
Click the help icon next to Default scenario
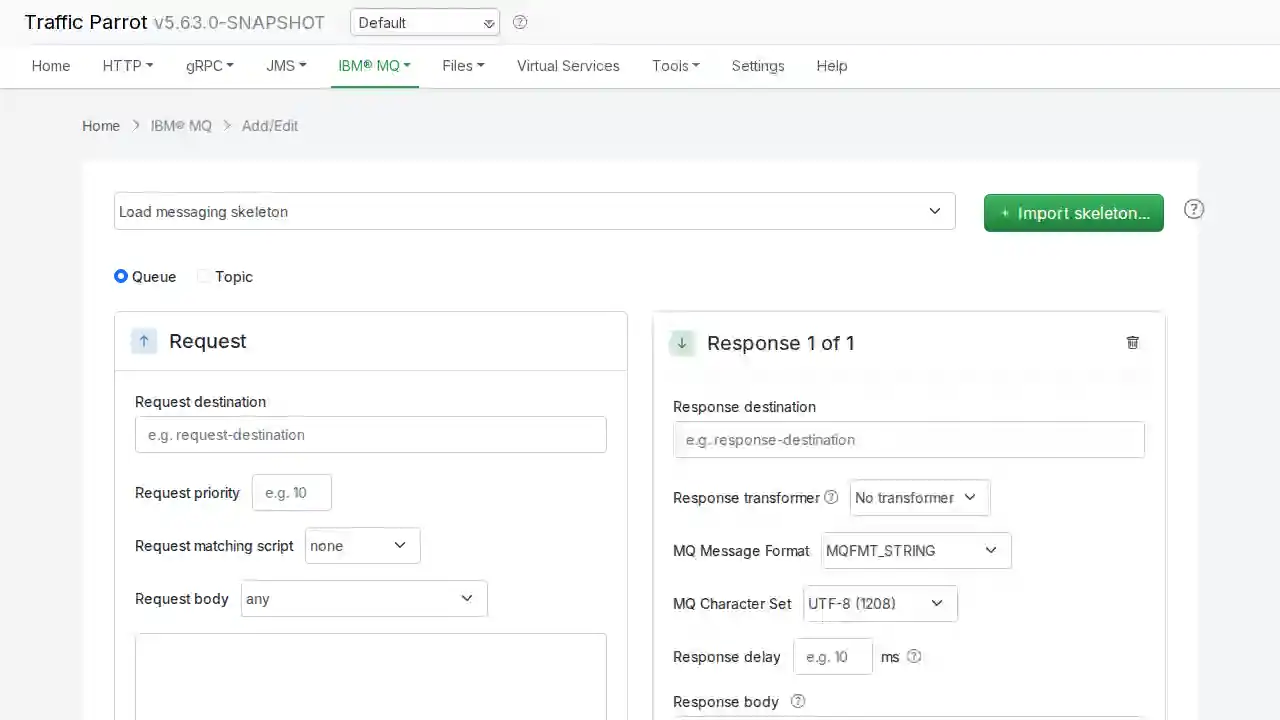click(520, 22)
